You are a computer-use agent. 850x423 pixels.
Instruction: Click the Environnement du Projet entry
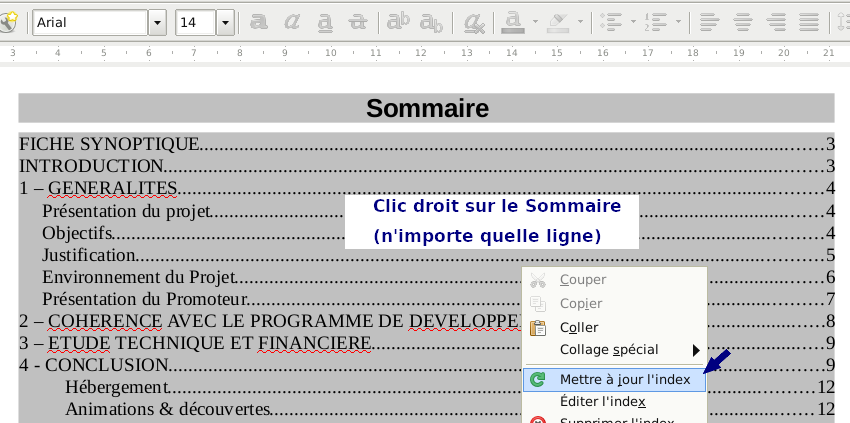pyautogui.click(x=138, y=277)
